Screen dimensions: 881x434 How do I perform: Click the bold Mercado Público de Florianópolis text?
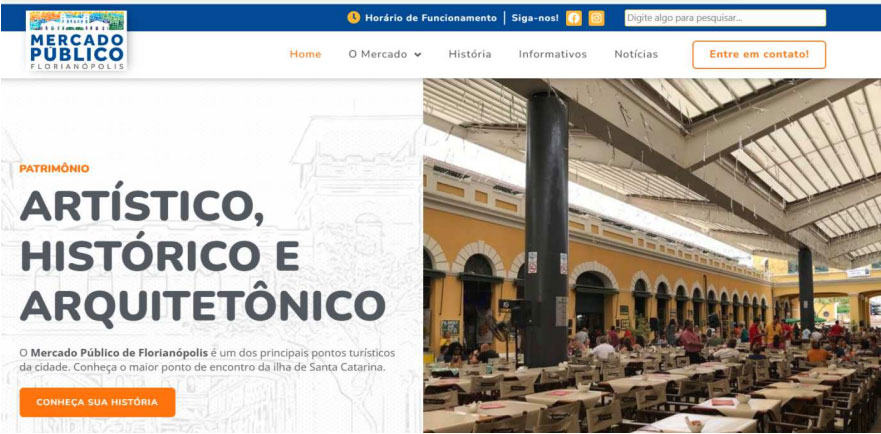coord(119,353)
